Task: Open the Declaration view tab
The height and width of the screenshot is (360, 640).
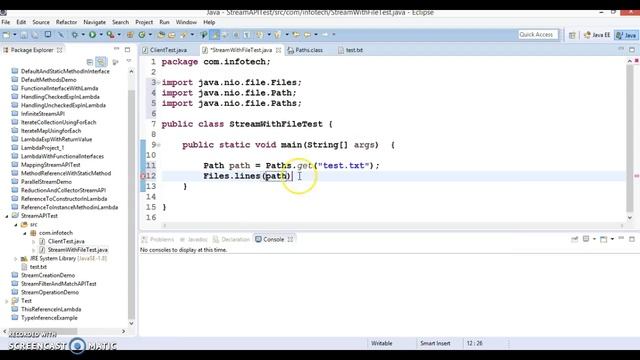Action: (231, 239)
